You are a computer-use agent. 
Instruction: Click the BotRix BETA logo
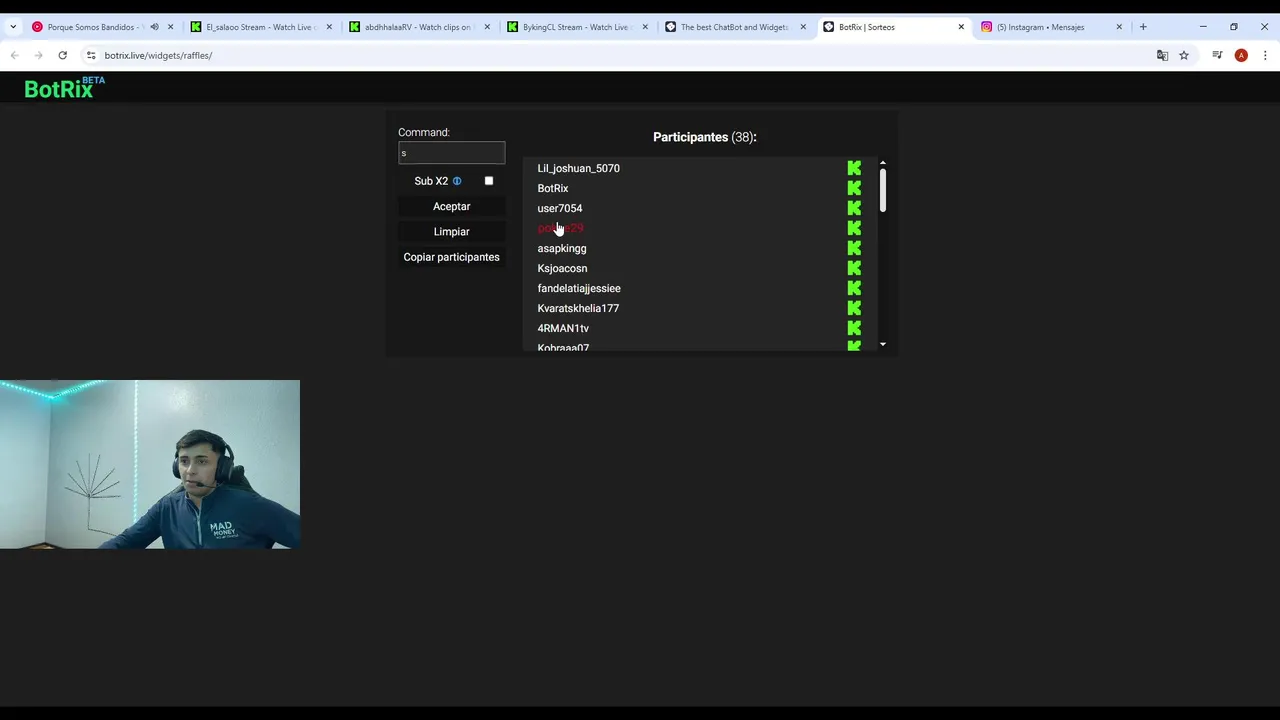pos(64,88)
